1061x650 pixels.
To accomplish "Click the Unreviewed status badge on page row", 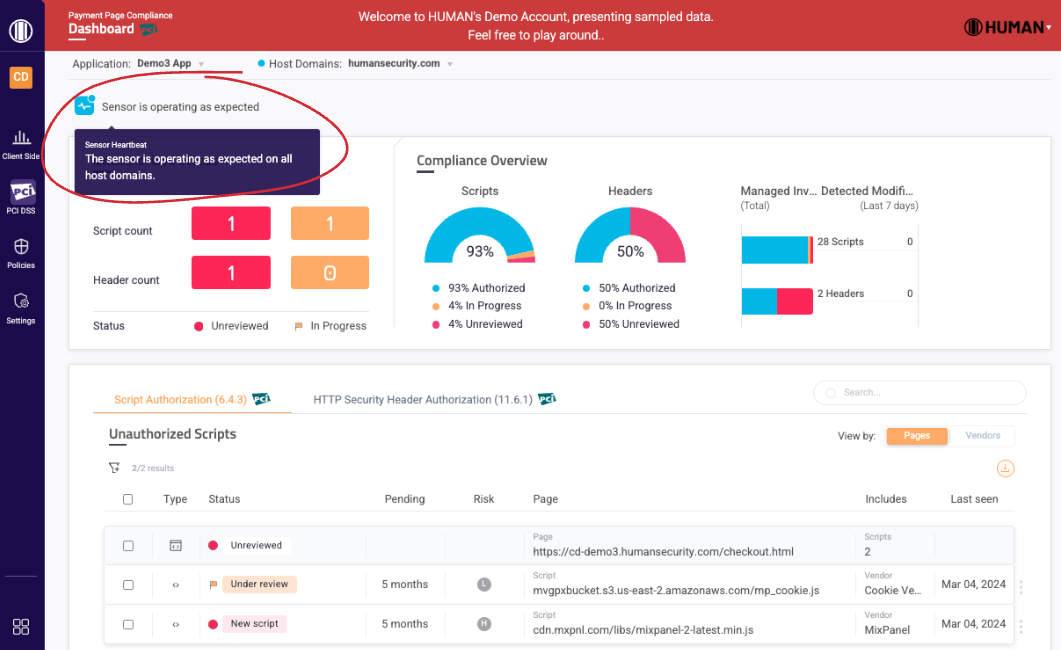I will [x=256, y=545].
